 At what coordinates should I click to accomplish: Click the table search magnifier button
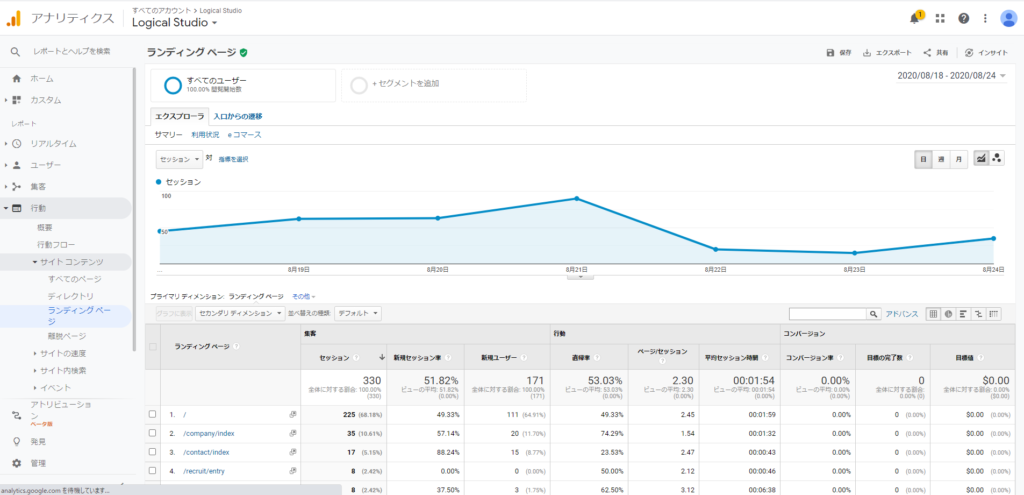tap(873, 314)
